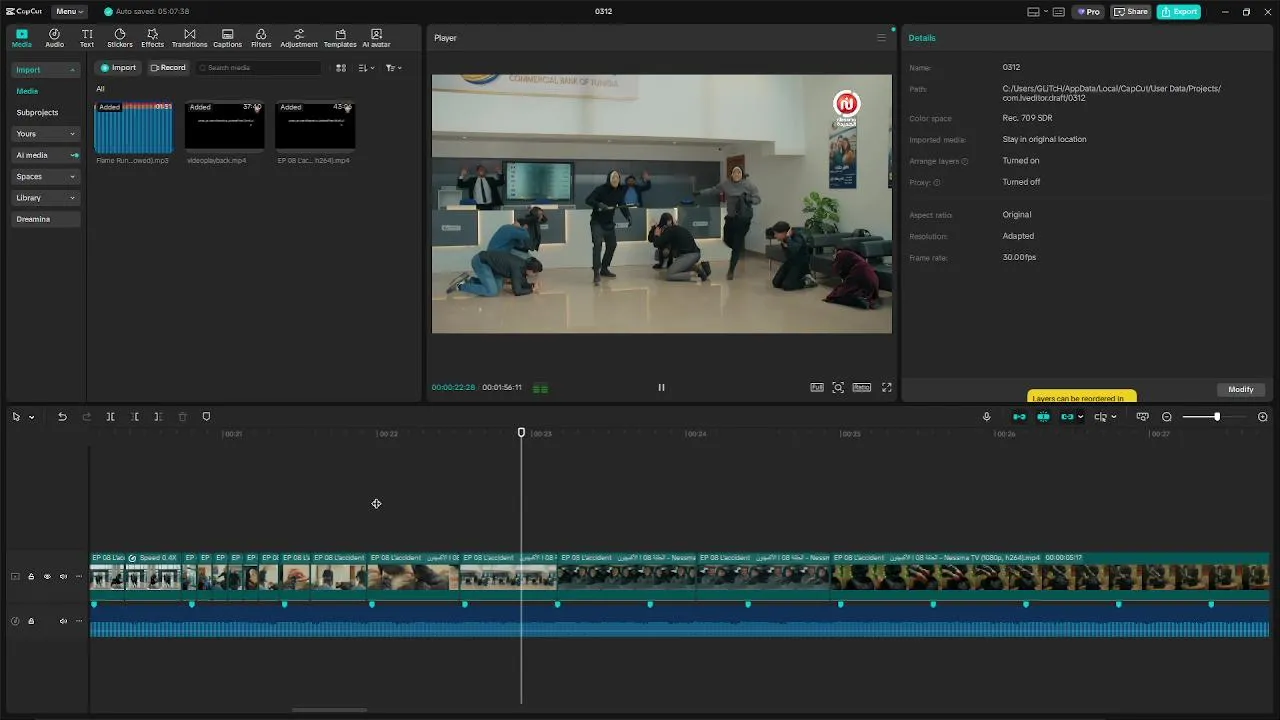1280x720 pixels.
Task: Click the timeline cover/subtitle icon
Action: click(1142, 417)
